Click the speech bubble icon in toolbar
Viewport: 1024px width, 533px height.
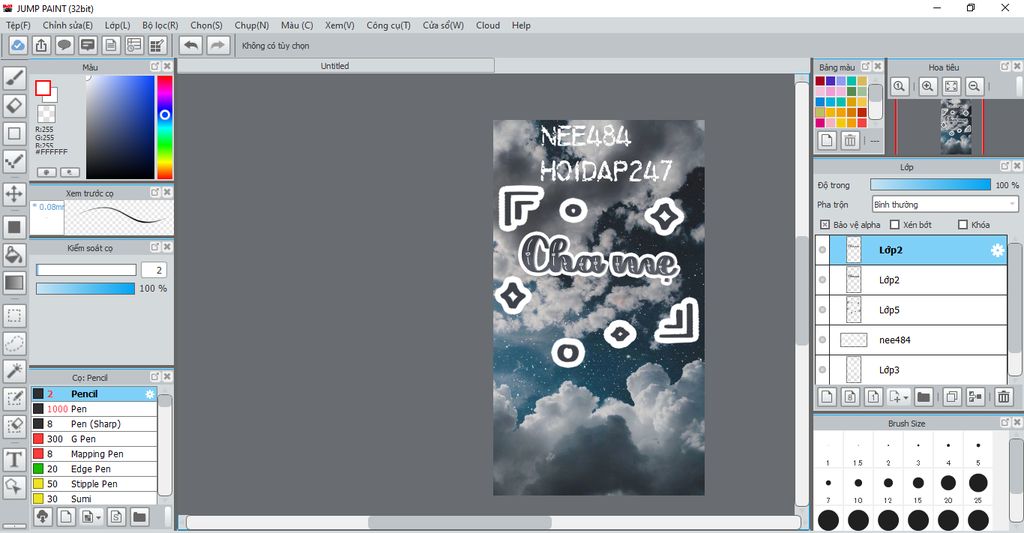64,46
